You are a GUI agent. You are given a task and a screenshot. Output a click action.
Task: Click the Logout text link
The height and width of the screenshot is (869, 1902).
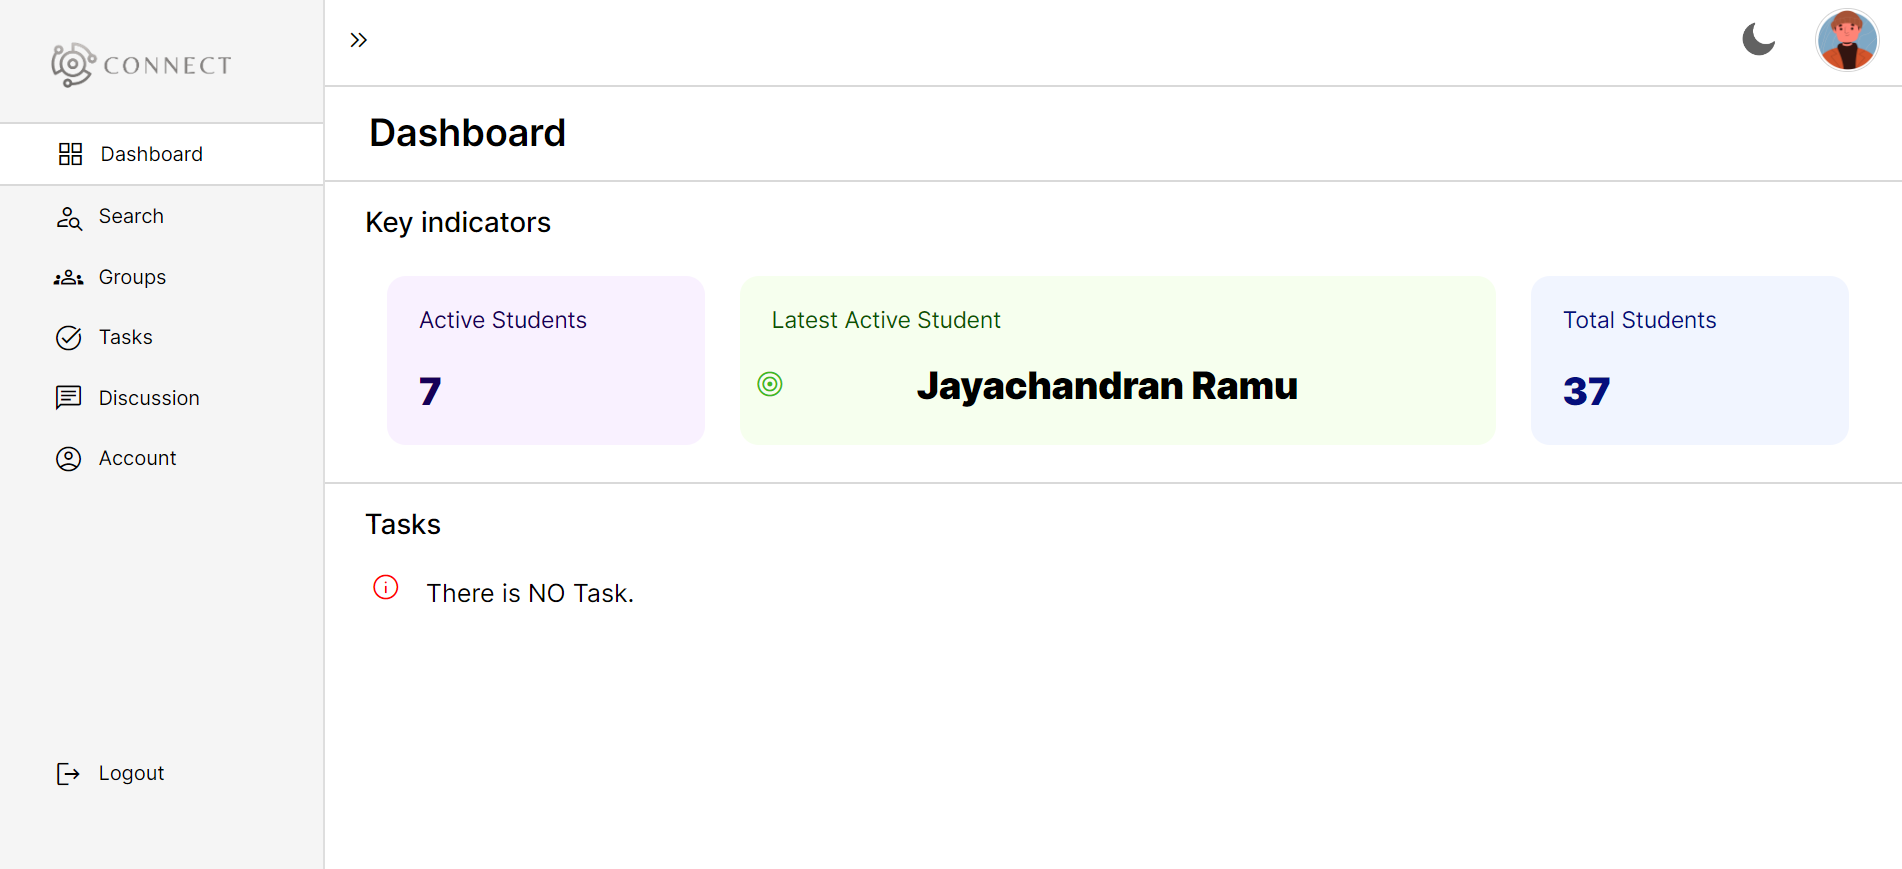131,774
